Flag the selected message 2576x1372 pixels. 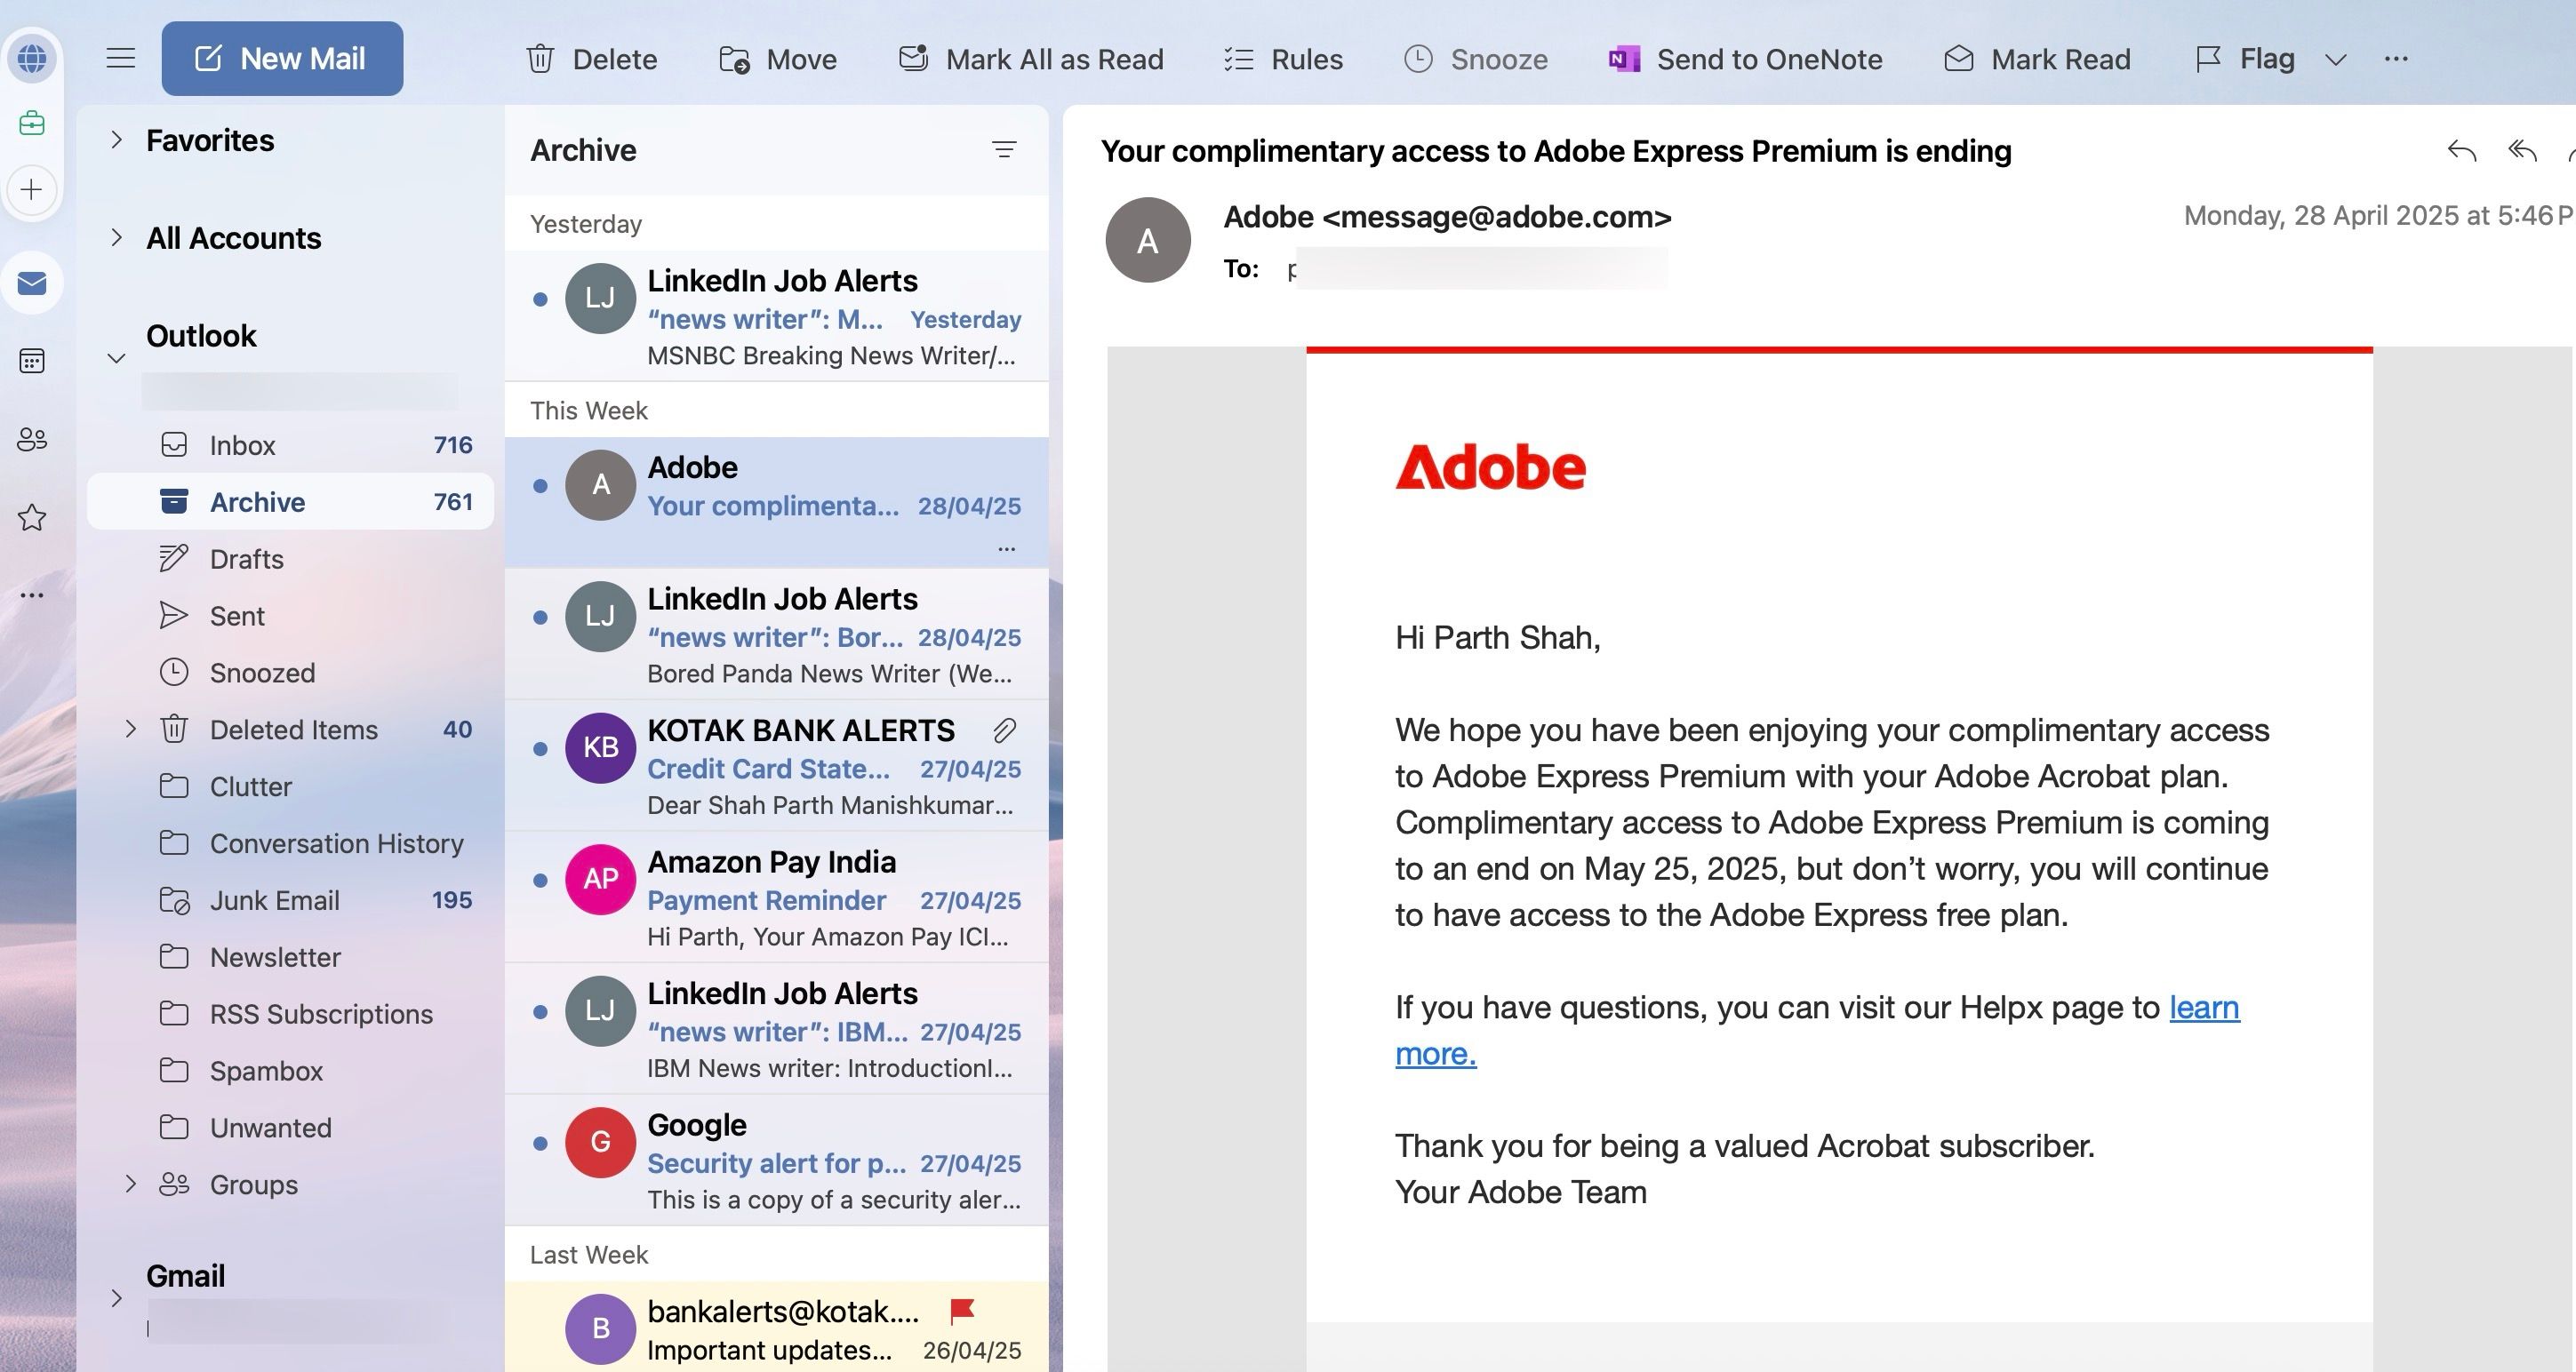tap(2245, 59)
